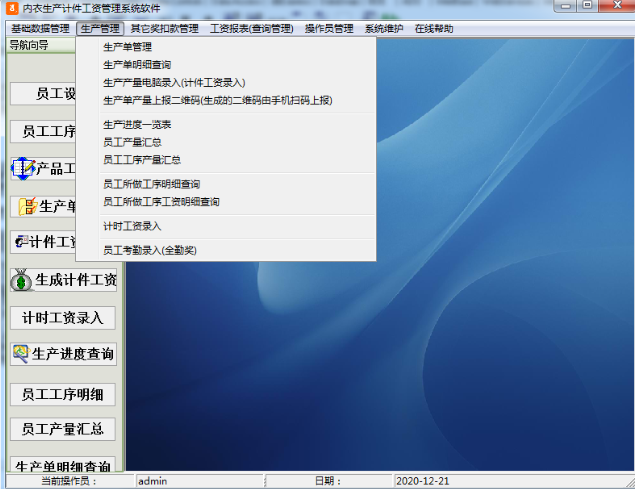This screenshot has height=489, width=635.
Task: Click the 当前操作员 status bar label
Action: click(69, 481)
